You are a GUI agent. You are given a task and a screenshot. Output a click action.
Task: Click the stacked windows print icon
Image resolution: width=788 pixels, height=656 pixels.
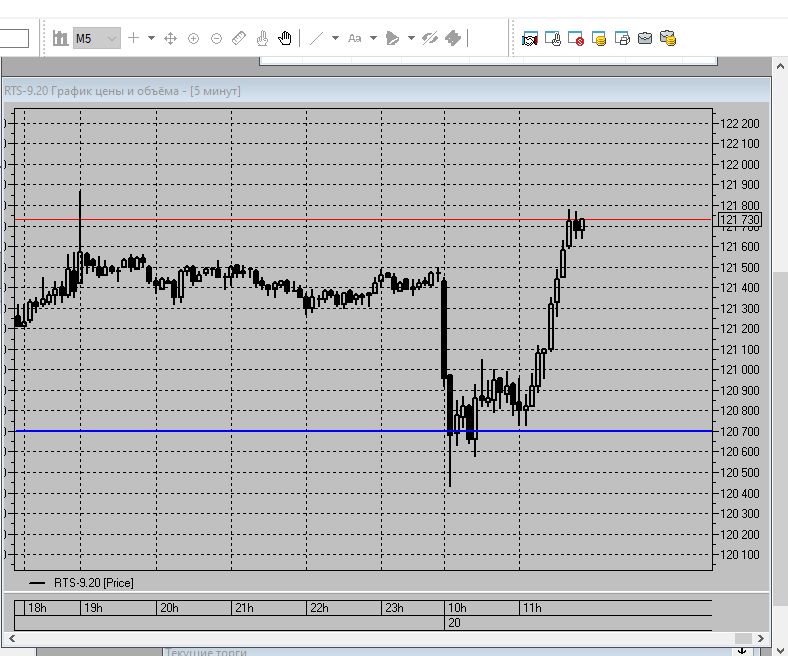pos(622,39)
